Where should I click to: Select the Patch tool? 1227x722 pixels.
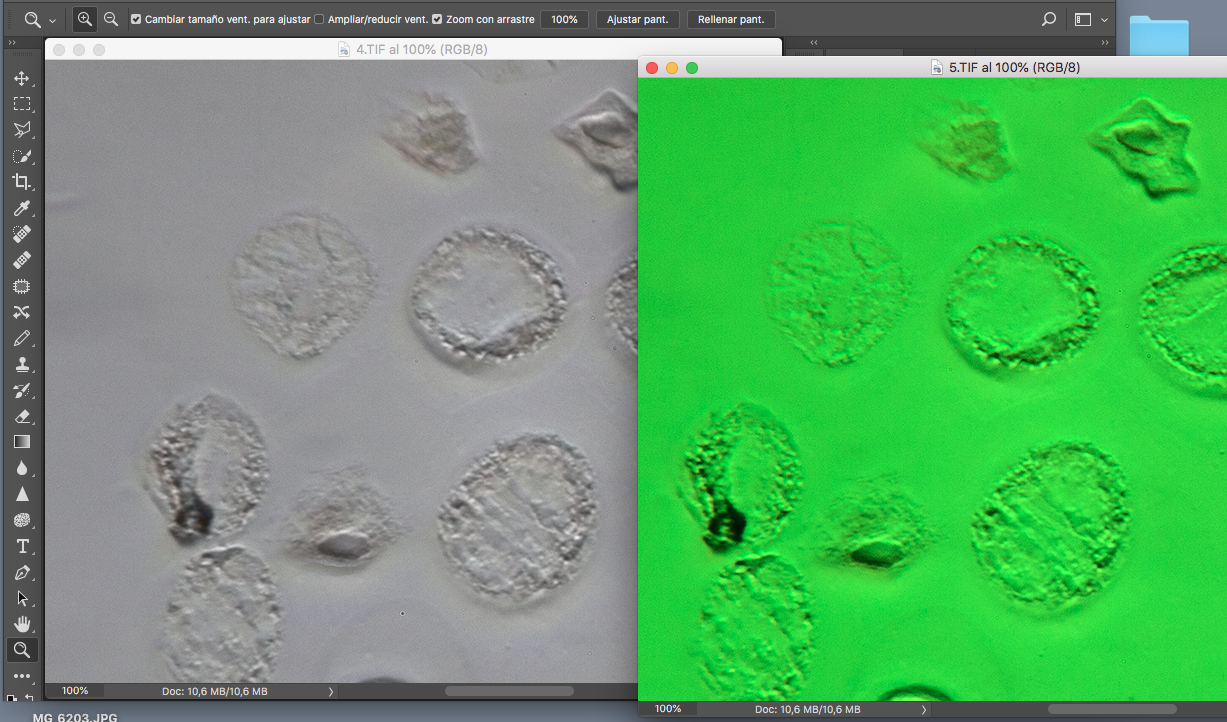(22, 286)
